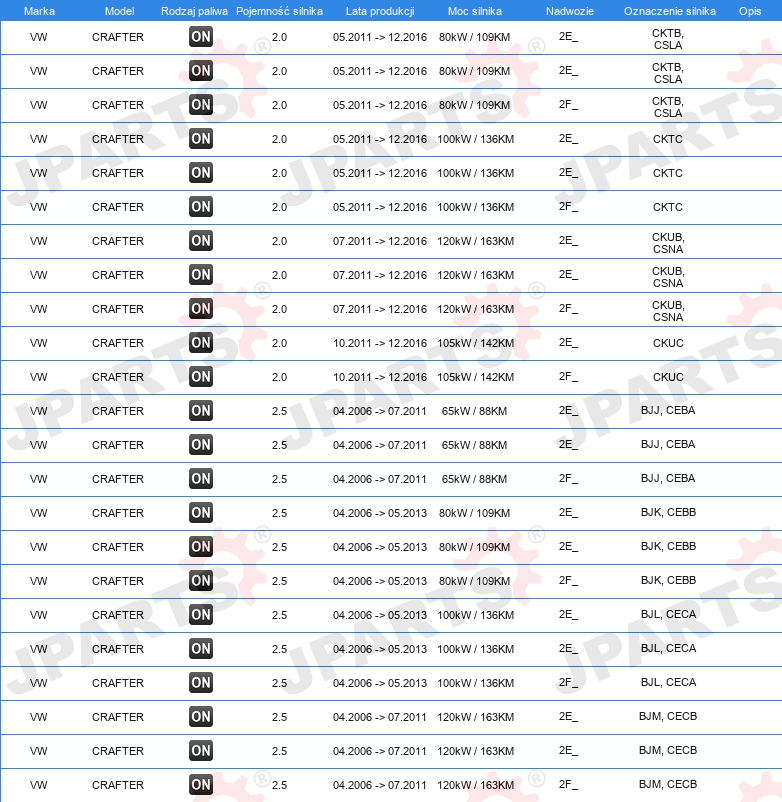Click 04.2006 -> 07.2011 in the BJM, CECB 2F_ row

click(x=379, y=785)
